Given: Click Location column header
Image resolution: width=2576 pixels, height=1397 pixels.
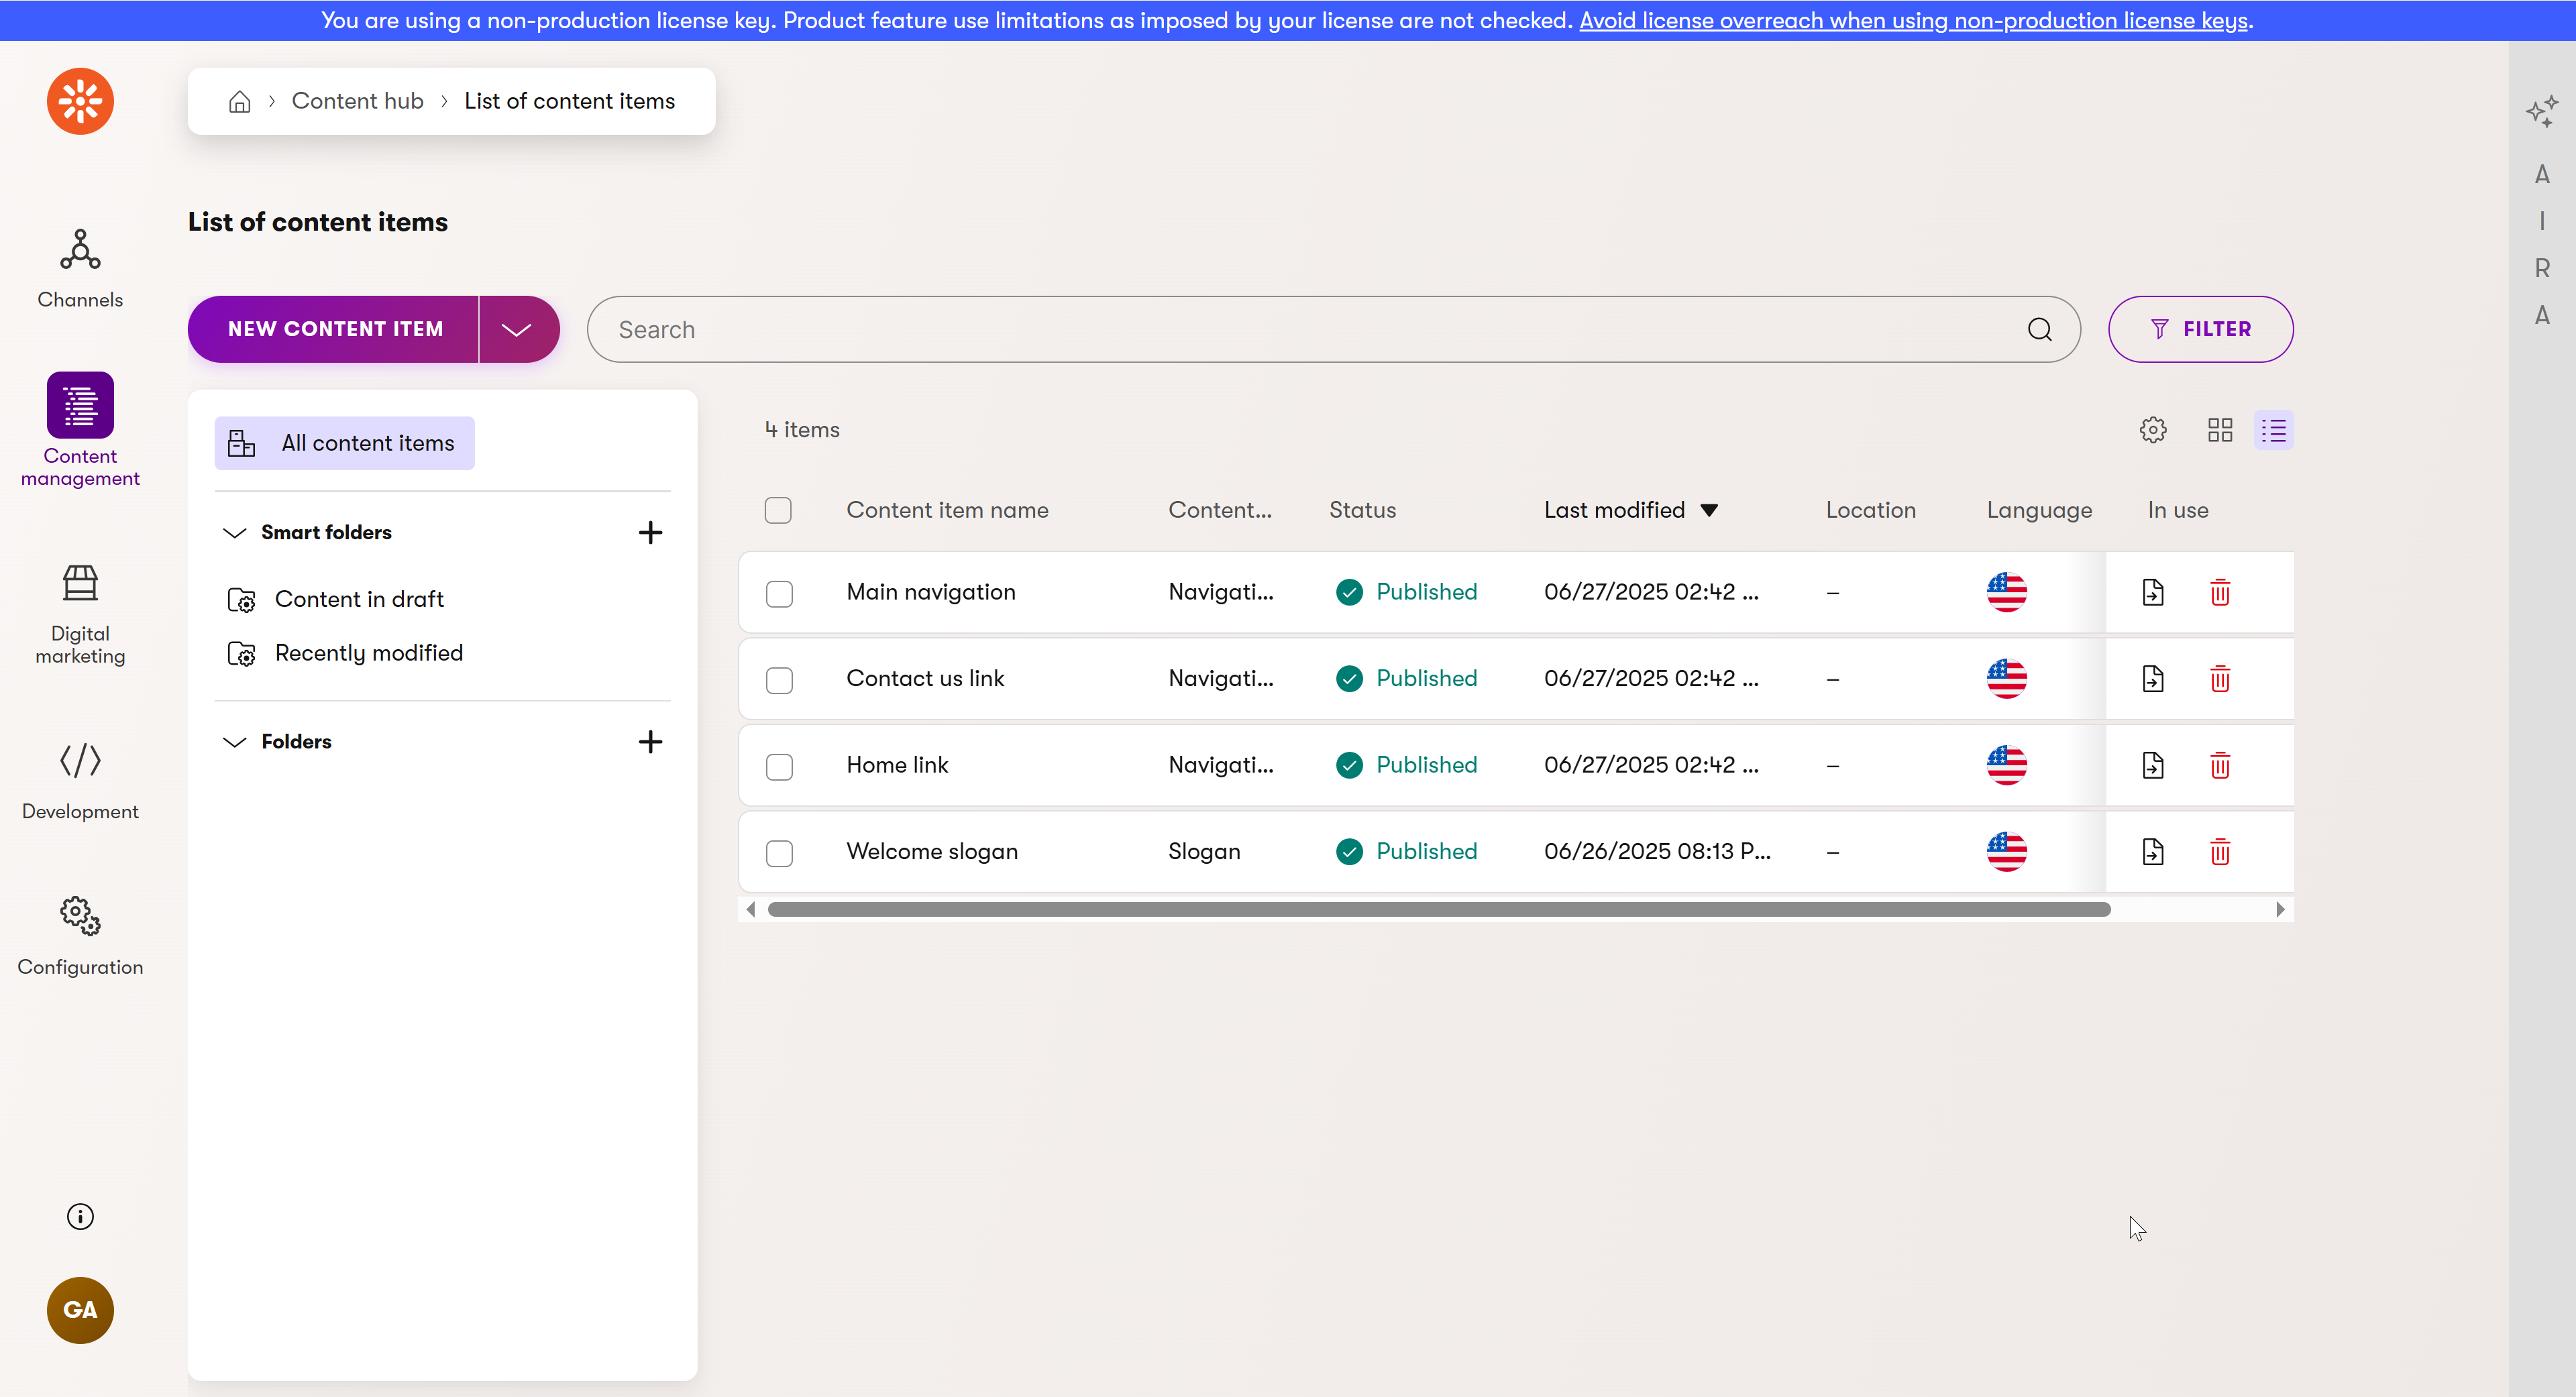Looking at the screenshot, I should click(x=1870, y=510).
